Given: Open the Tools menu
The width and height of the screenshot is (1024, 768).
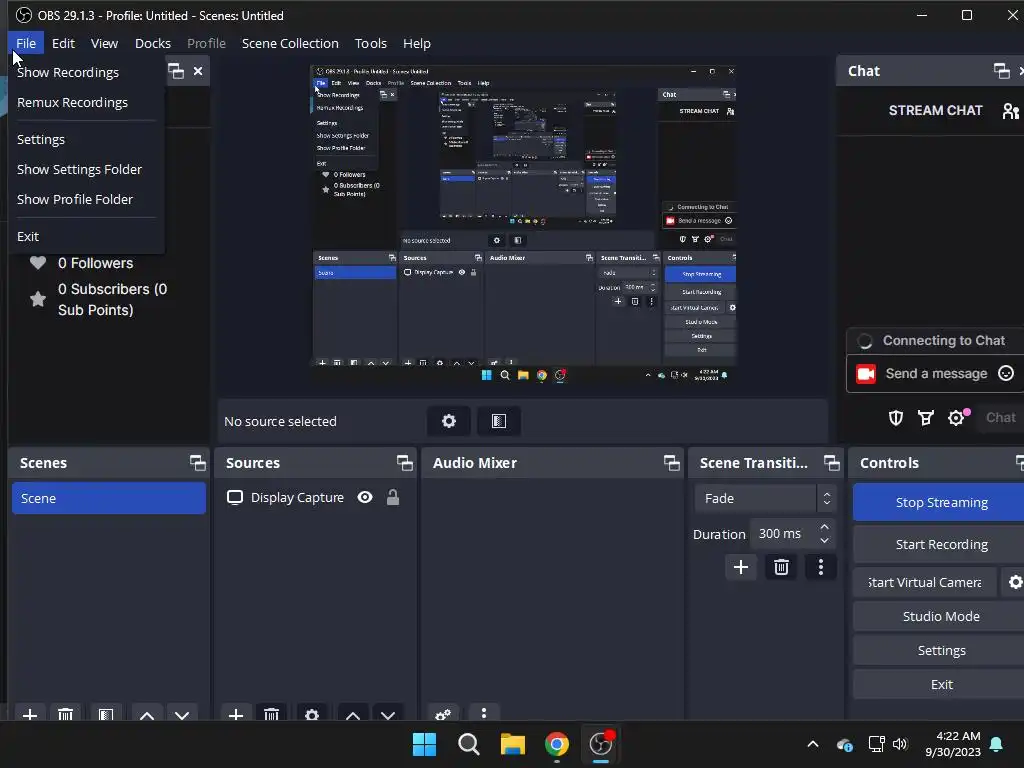Looking at the screenshot, I should point(371,43).
